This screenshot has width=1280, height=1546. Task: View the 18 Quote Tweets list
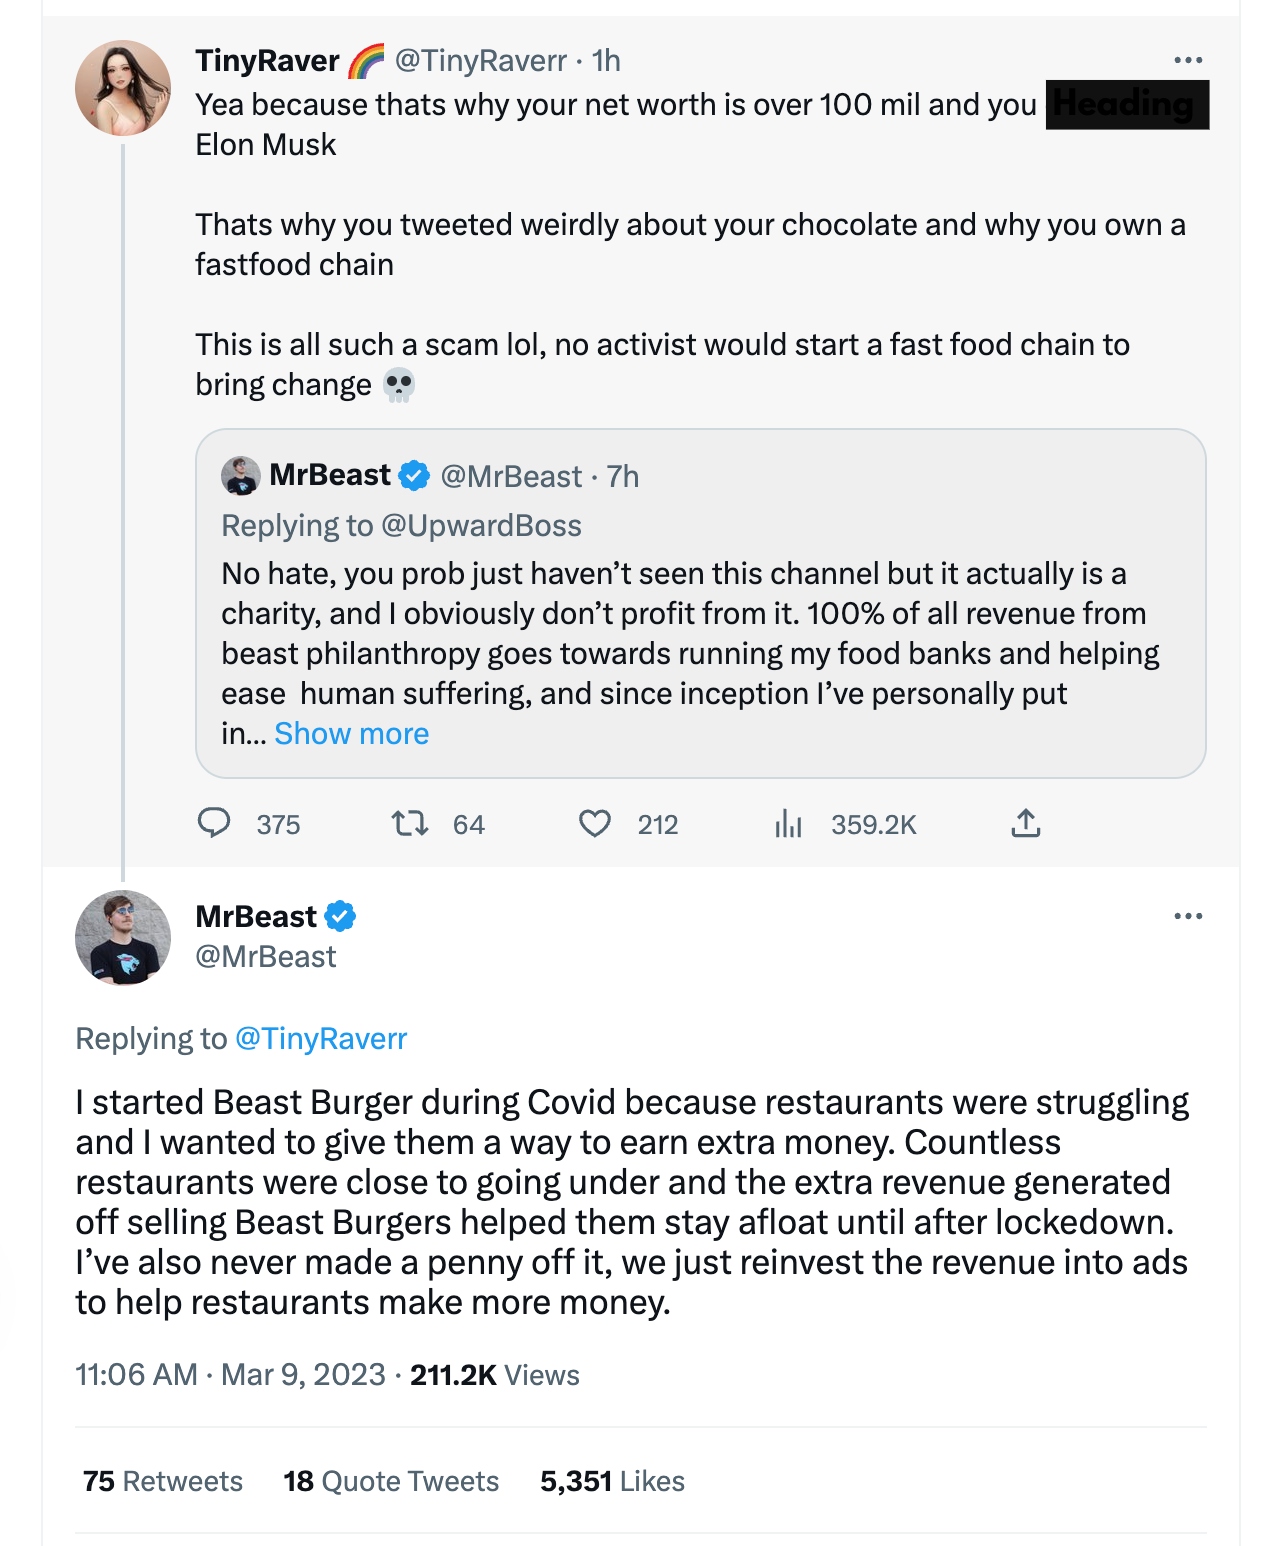point(391,1481)
